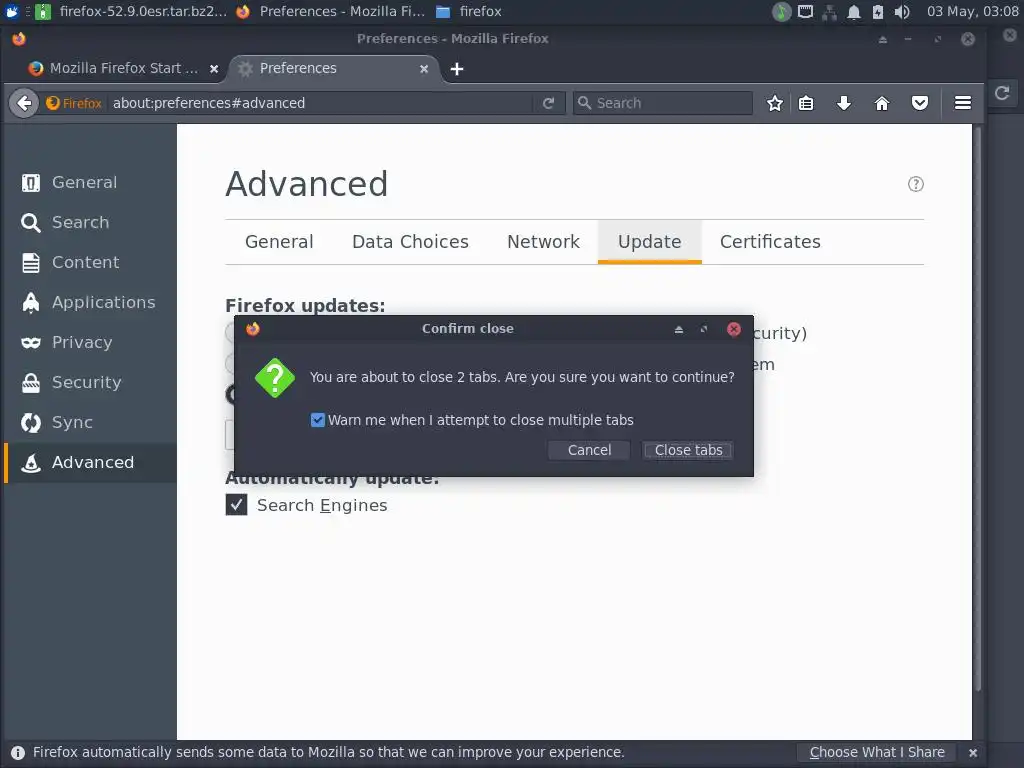The height and width of the screenshot is (768, 1024).
Task: Click Close tabs button
Action: (688, 450)
